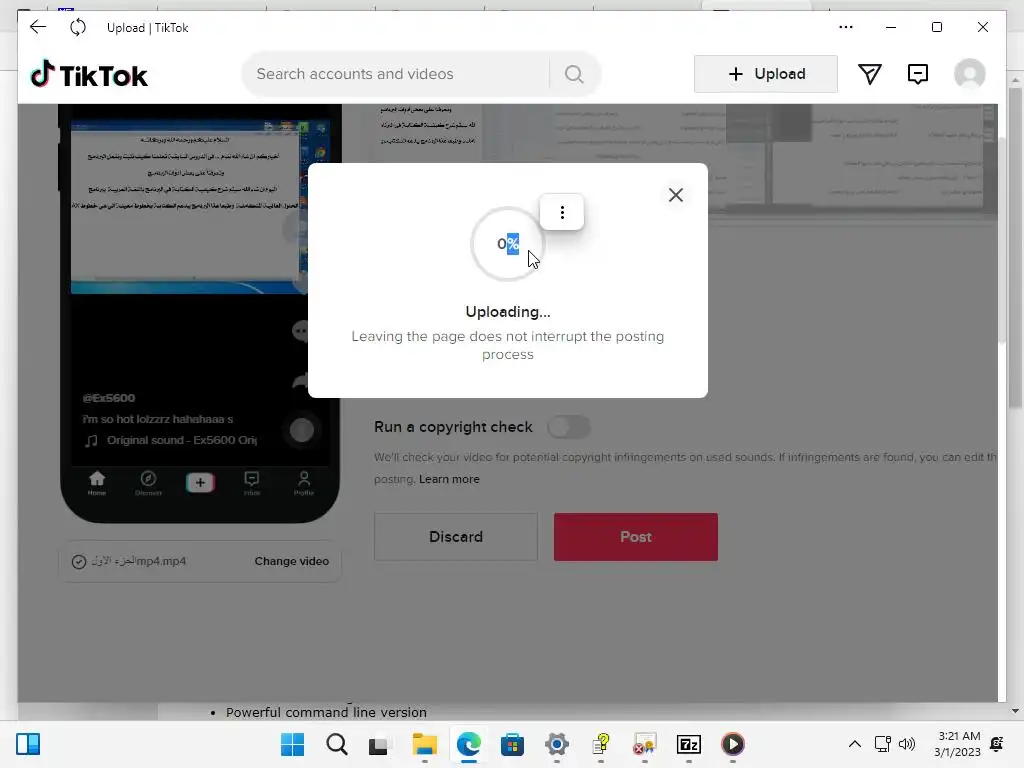This screenshot has width=1024, height=768.
Task: Click the search magnifier icon
Action: point(574,74)
